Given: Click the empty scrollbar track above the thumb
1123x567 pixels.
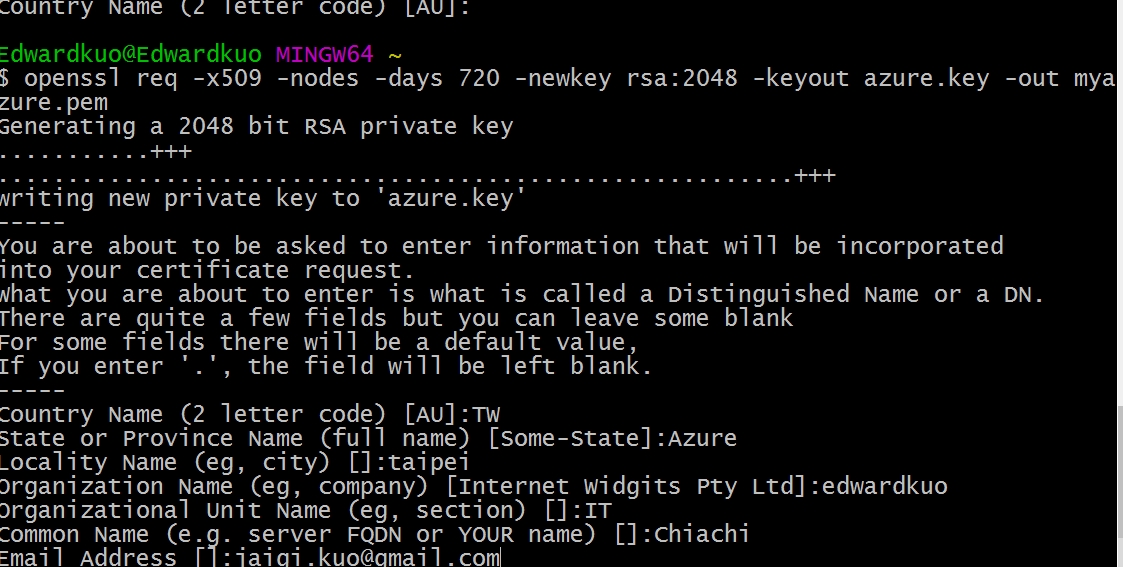Looking at the screenshot, I should (1119, 203).
